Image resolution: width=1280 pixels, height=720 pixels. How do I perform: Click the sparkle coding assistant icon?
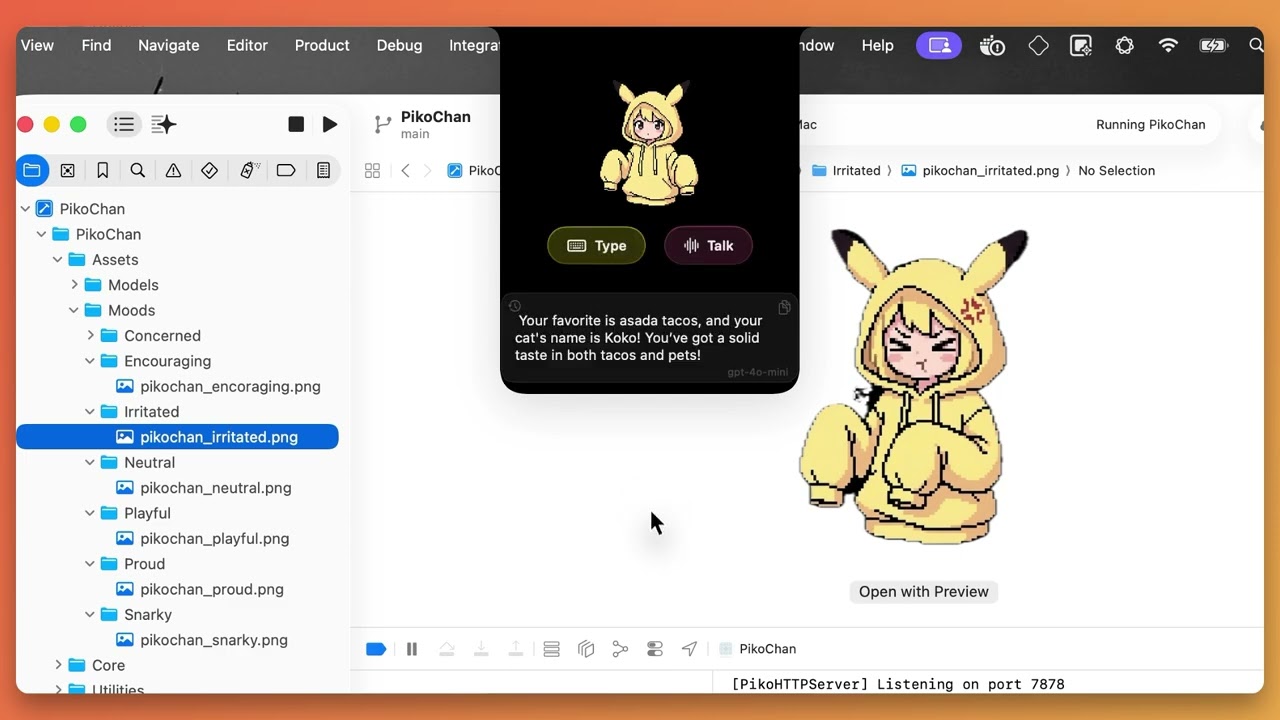coord(163,124)
